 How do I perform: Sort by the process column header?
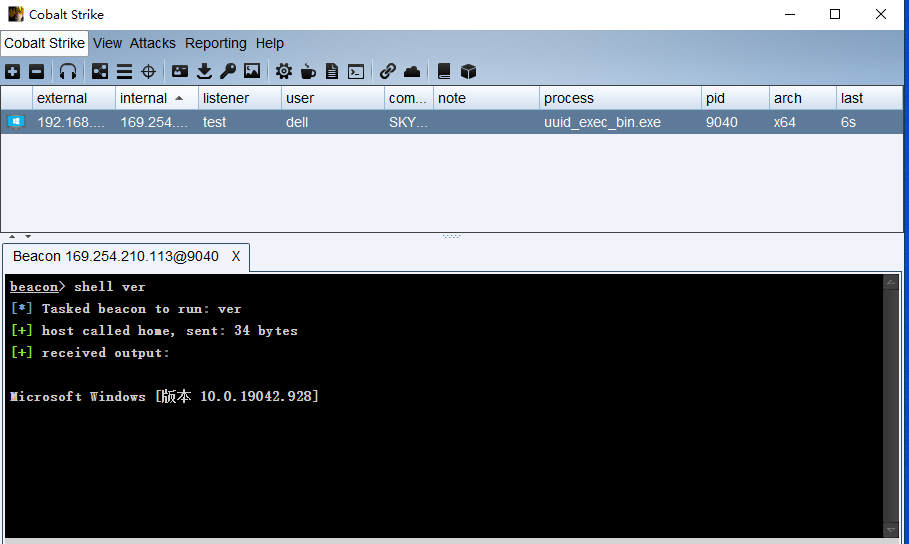pos(620,98)
